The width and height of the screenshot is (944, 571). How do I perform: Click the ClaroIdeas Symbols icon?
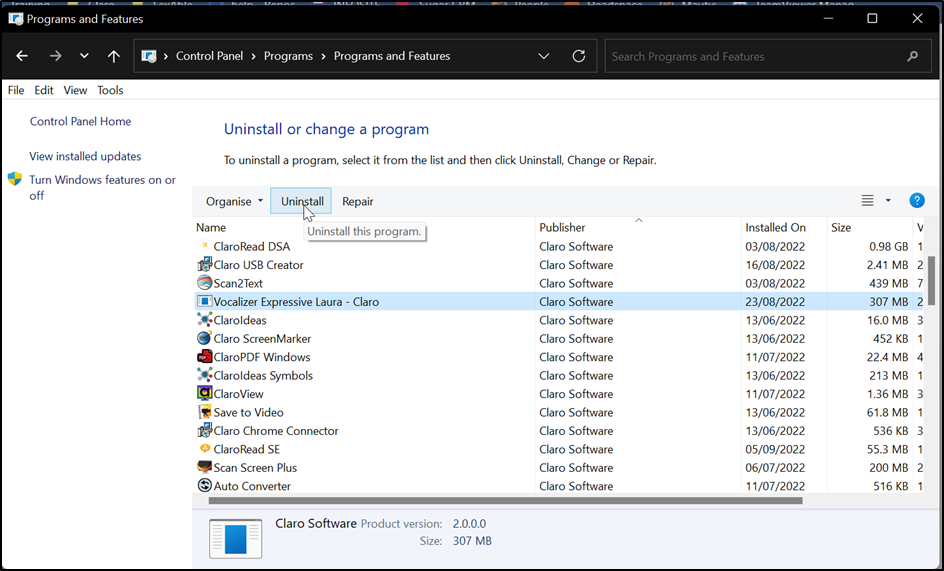click(205, 375)
